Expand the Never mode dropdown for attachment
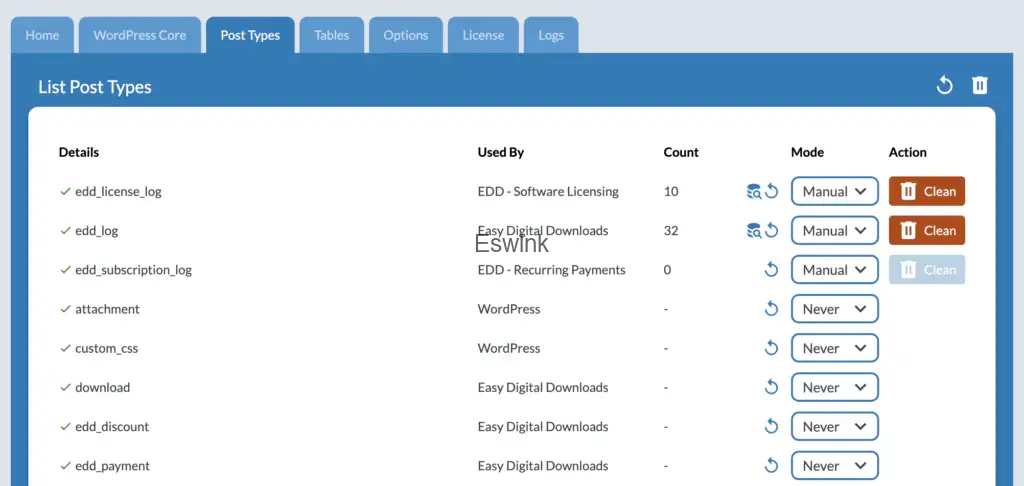Screen dimensions: 1024x486 point(834,309)
